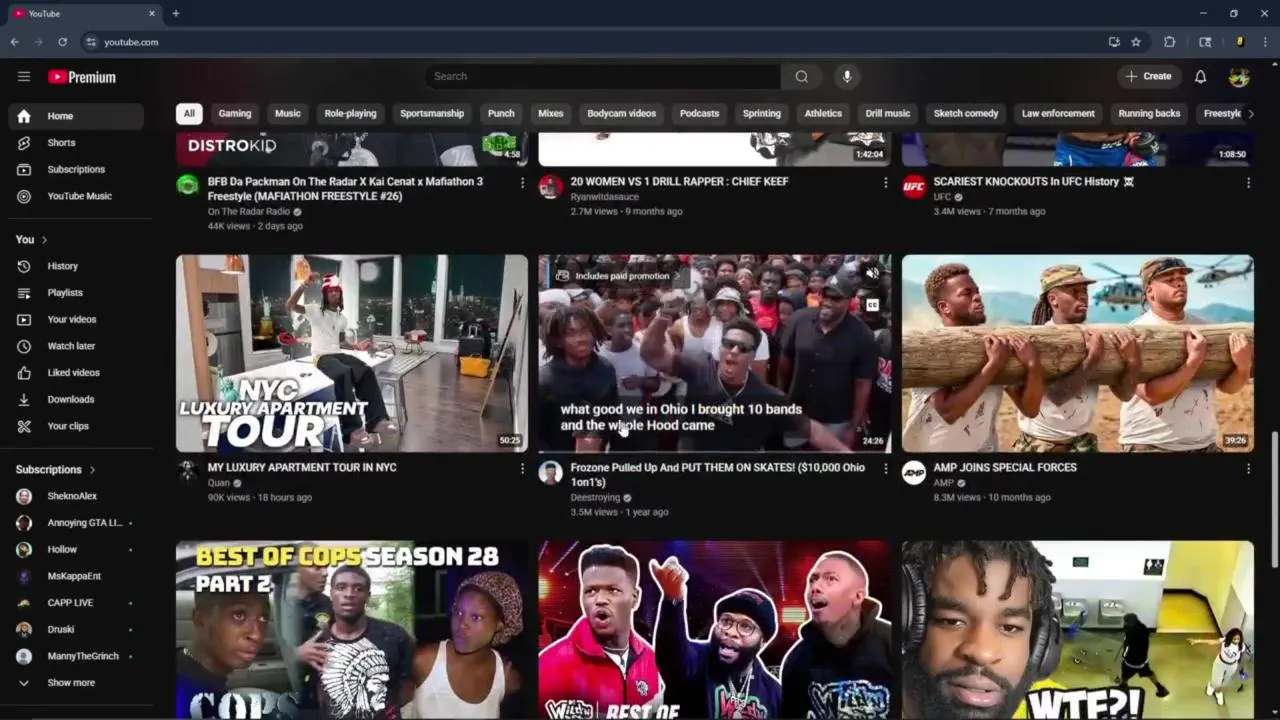This screenshot has height=720, width=1280.
Task: Select the Sketch comedy filter chip
Action: 966,113
